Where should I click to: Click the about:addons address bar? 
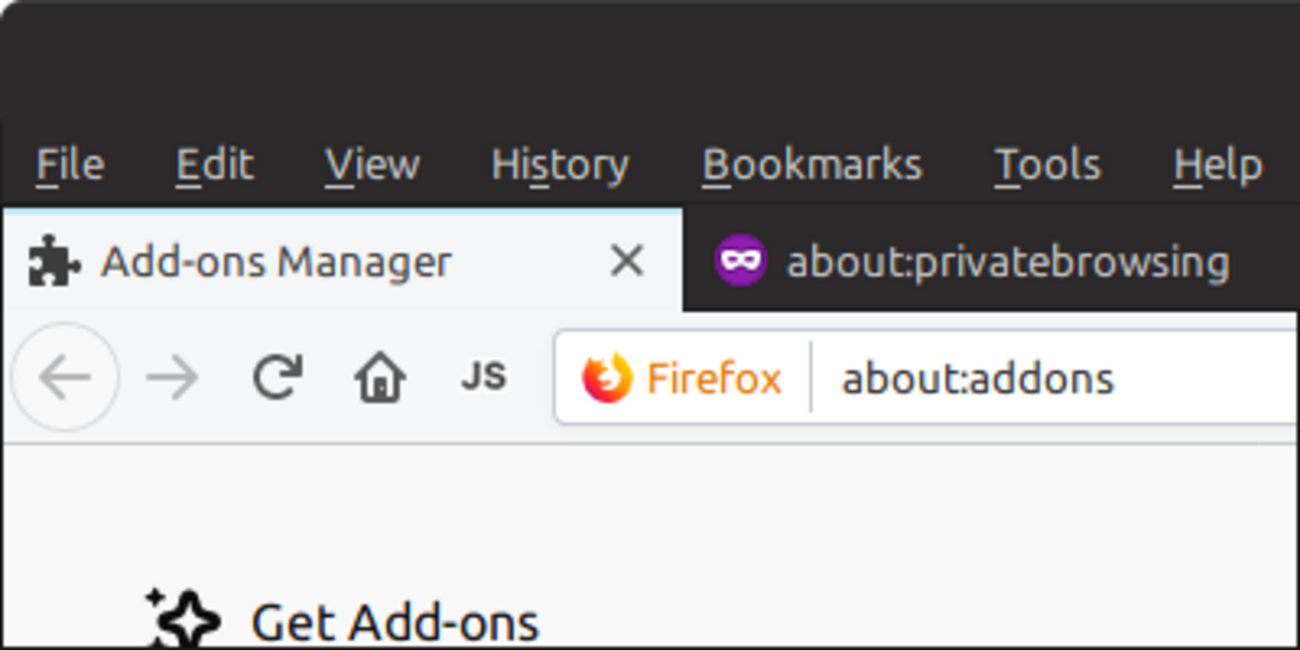click(x=977, y=377)
